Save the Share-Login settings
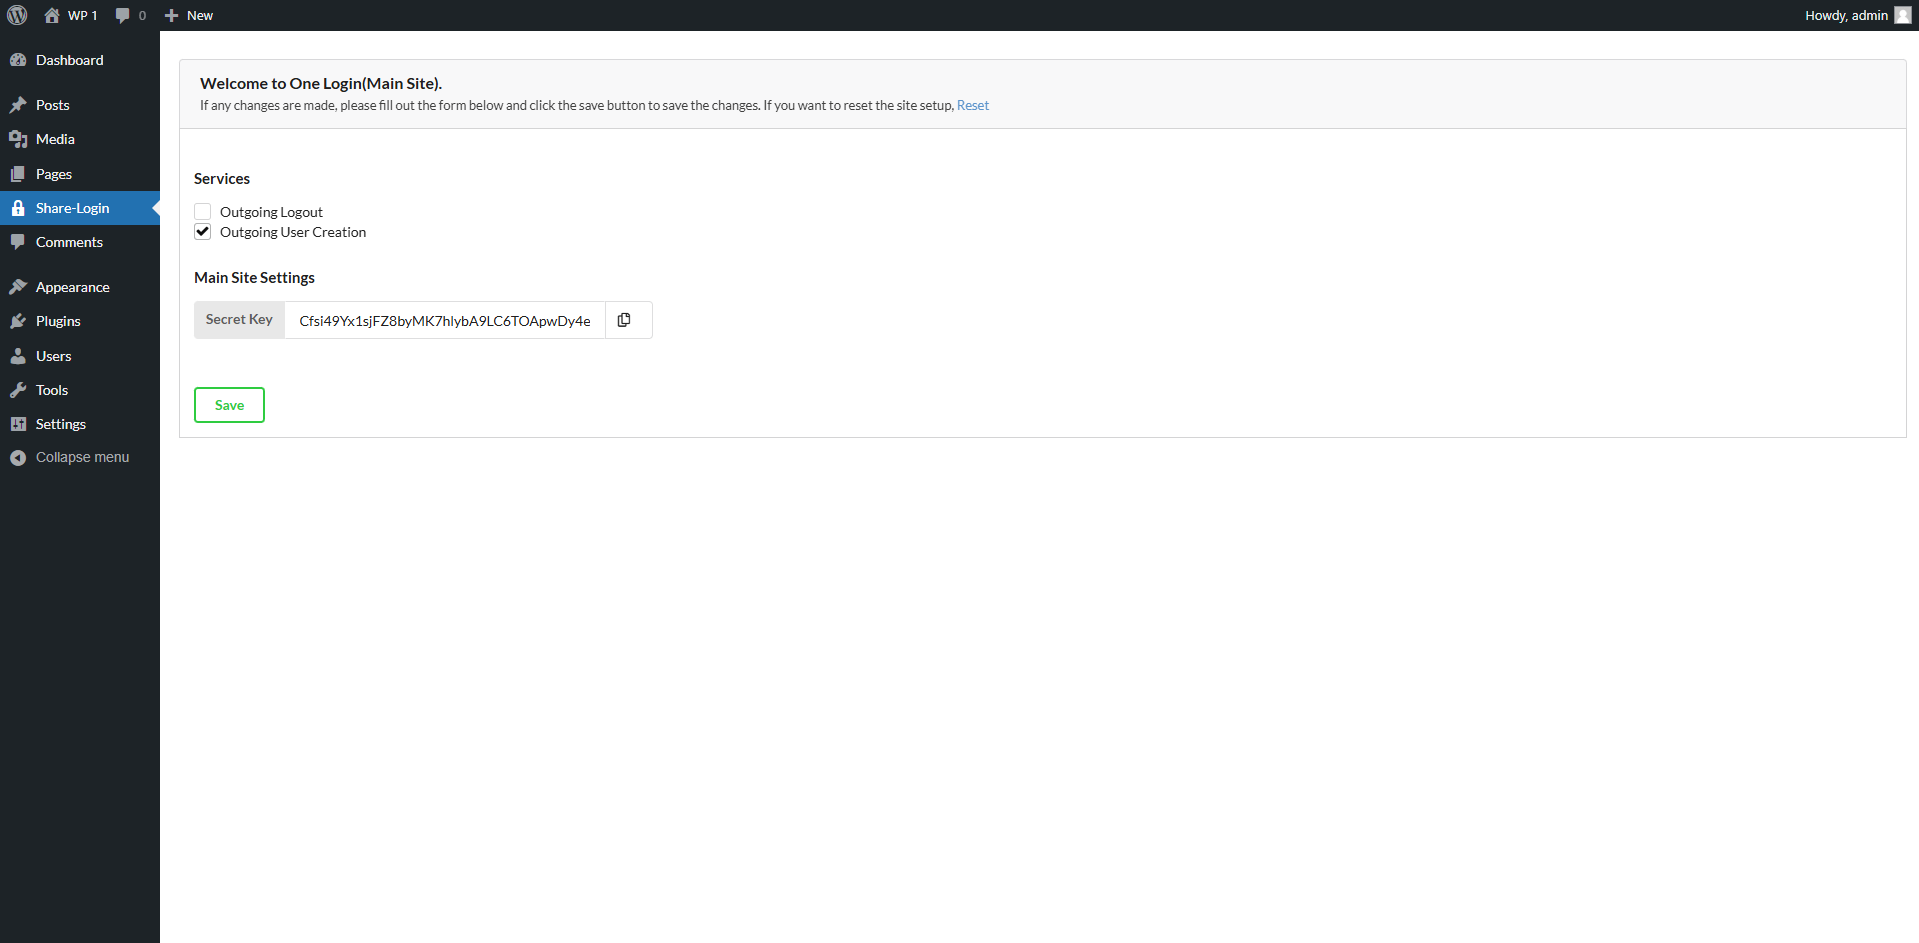 point(229,405)
